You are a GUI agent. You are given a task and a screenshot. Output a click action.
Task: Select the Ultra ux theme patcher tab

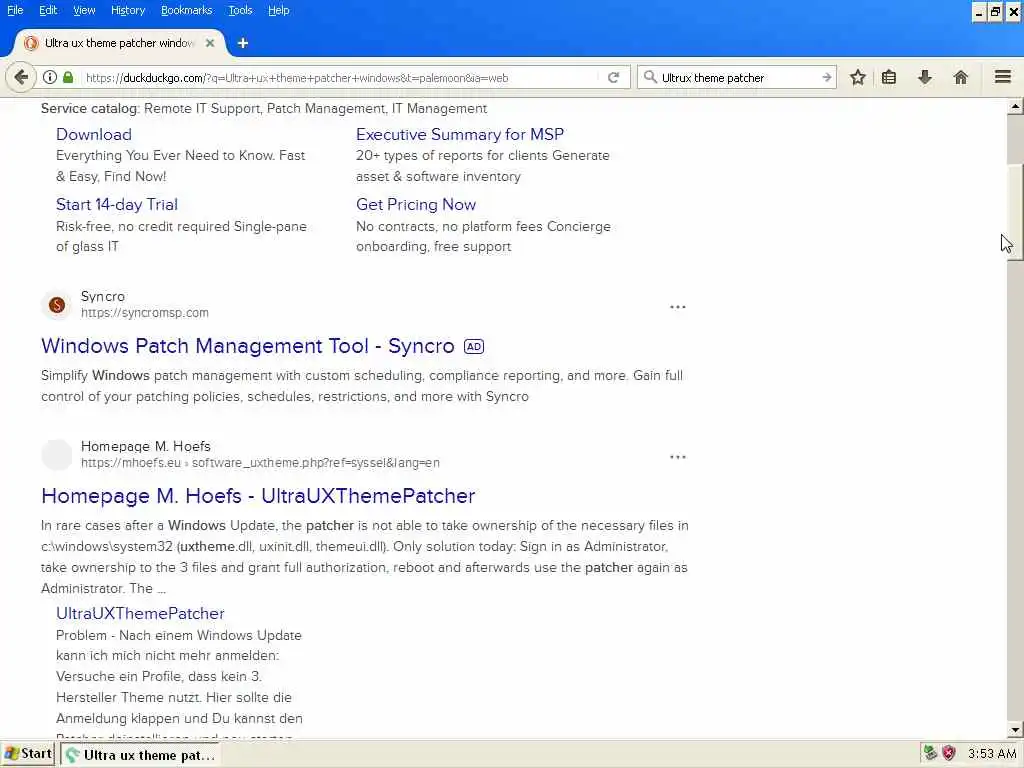[x=119, y=43]
